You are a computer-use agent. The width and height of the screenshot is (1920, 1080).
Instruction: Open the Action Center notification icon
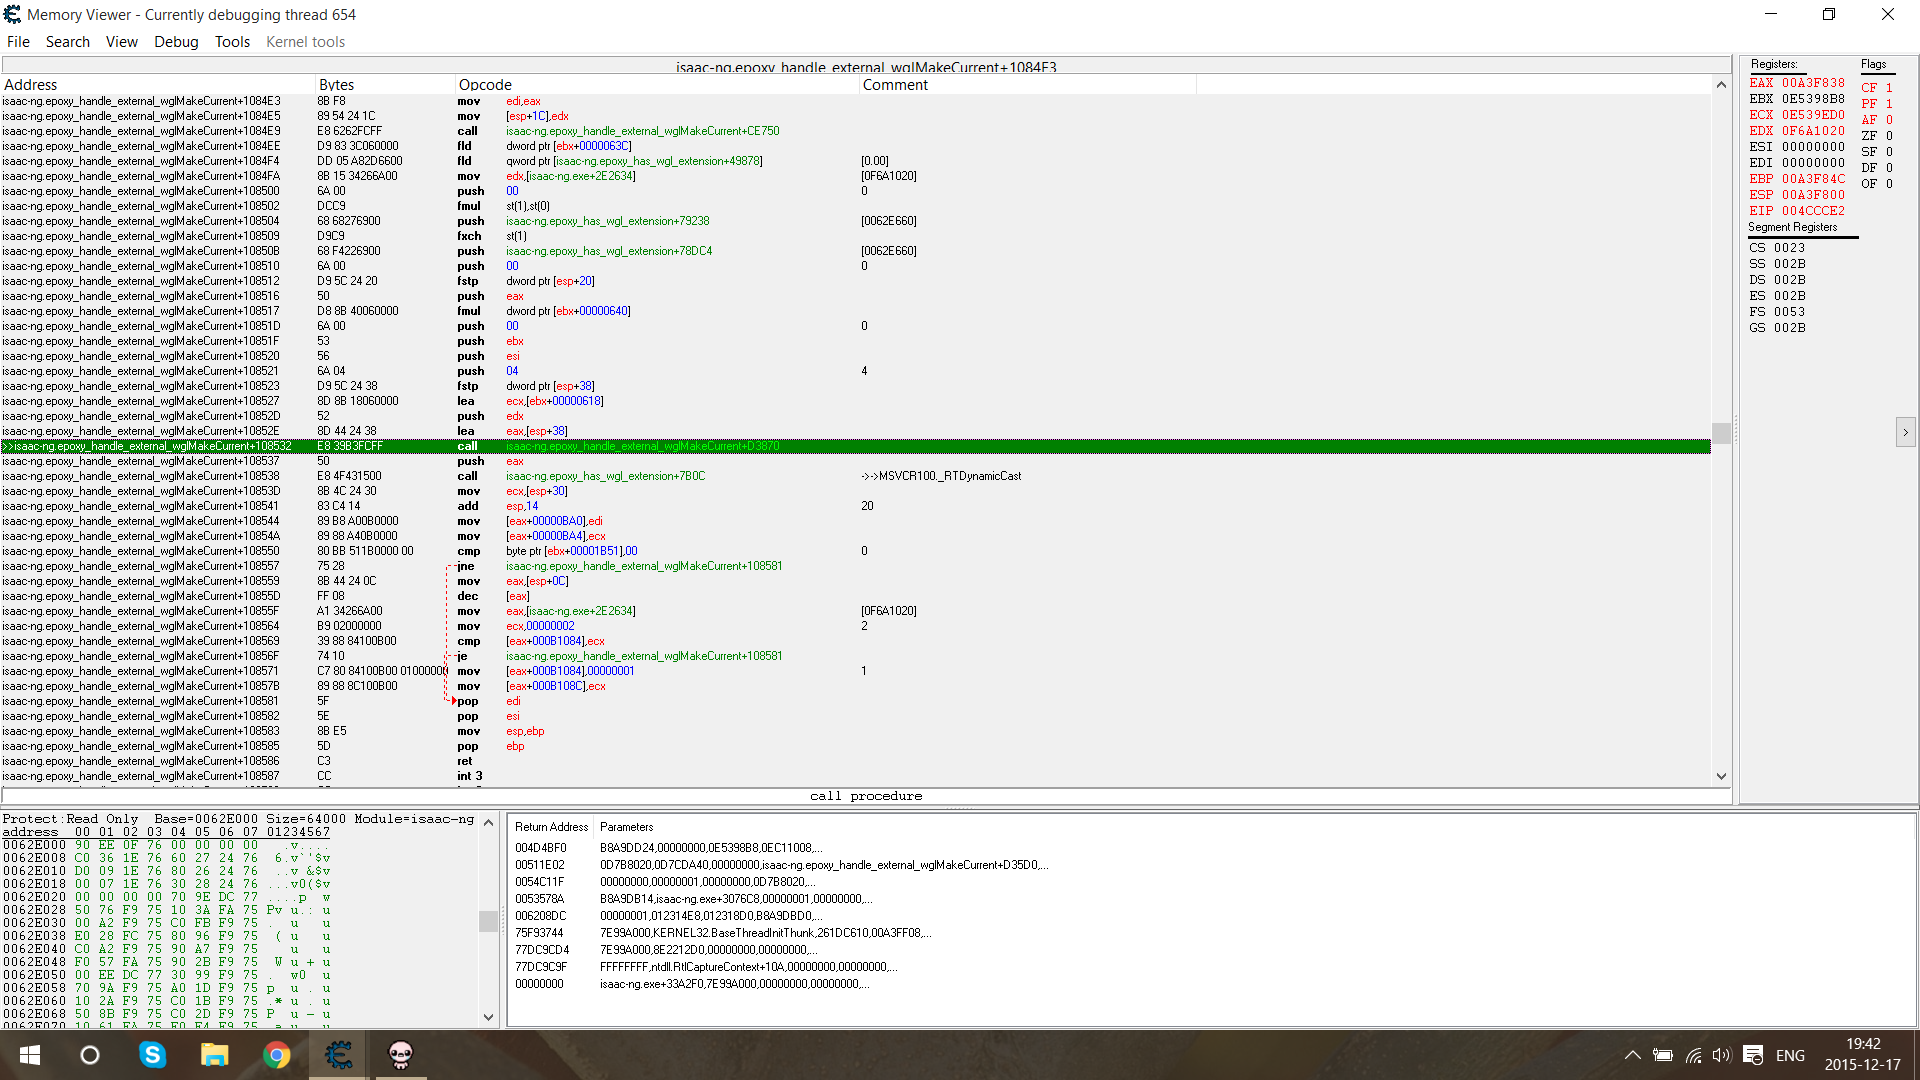point(1752,1055)
